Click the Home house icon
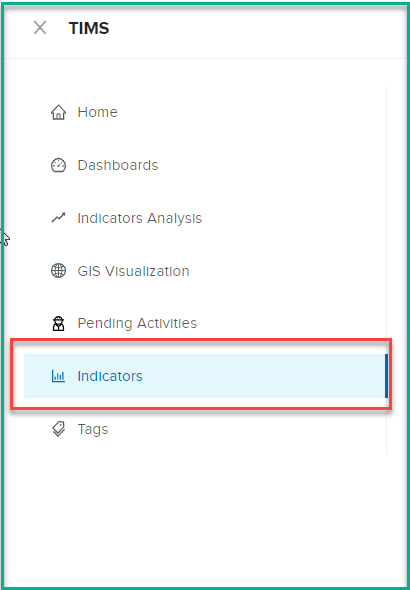Image resolution: width=410 pixels, height=590 pixels. click(x=58, y=112)
